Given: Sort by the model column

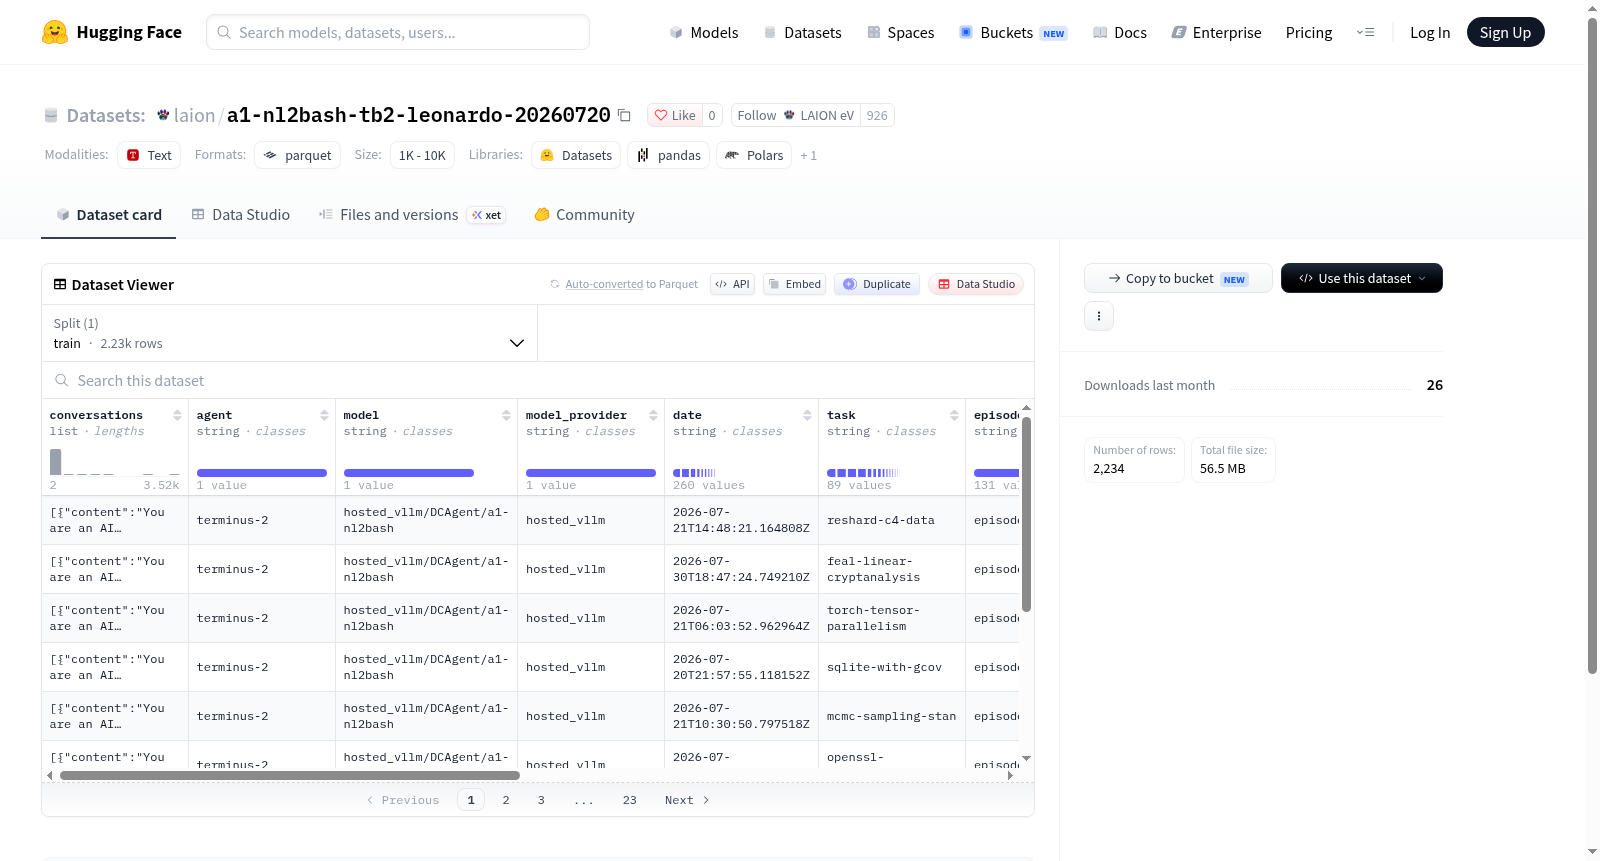Looking at the screenshot, I should pos(506,415).
